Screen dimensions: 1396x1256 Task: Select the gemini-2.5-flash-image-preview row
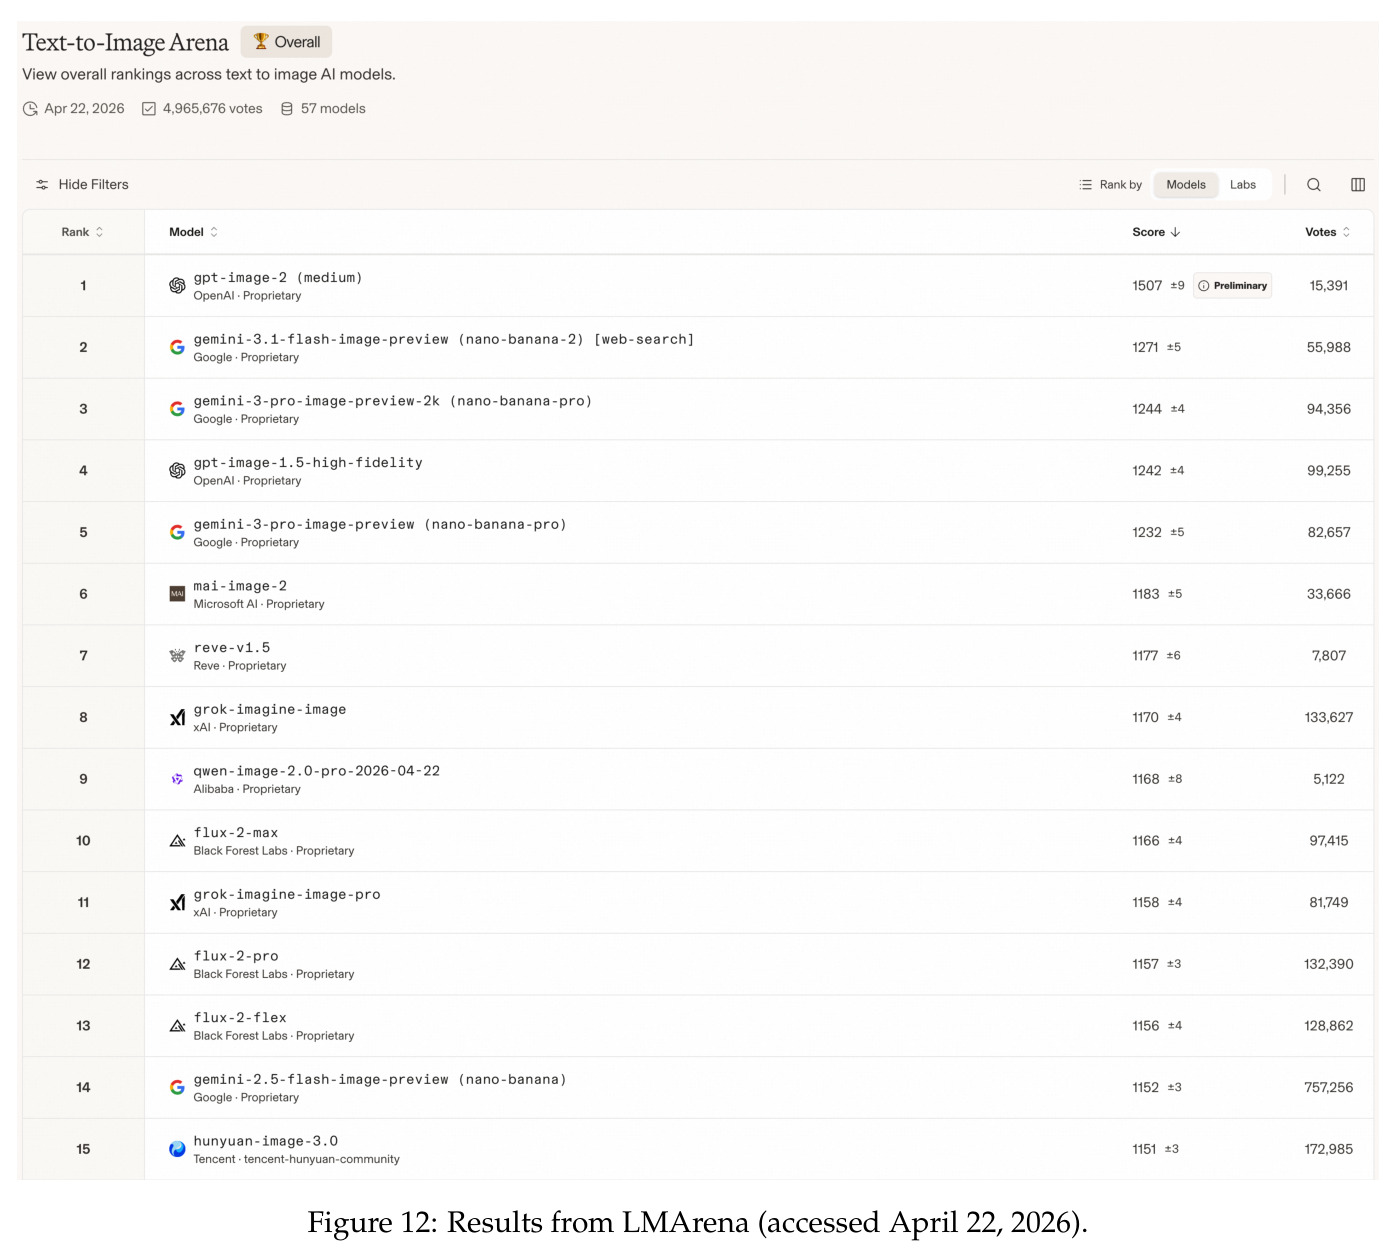tap(697, 1088)
